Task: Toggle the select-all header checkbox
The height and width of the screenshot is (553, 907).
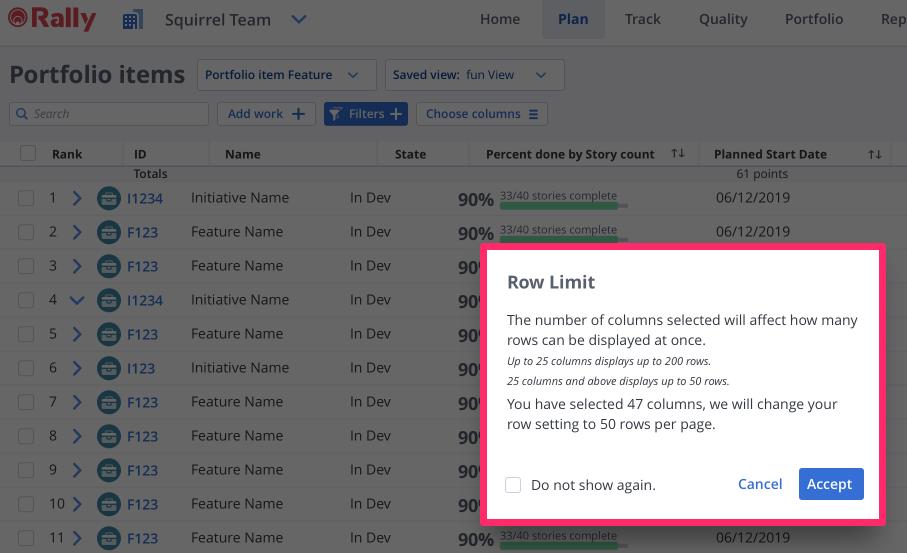Action: click(x=28, y=153)
